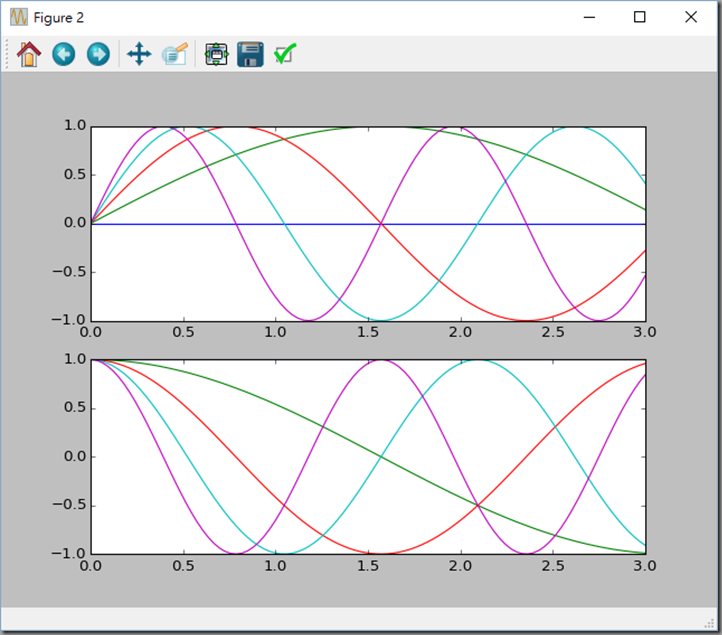Close the Figure 2 window

point(691,17)
